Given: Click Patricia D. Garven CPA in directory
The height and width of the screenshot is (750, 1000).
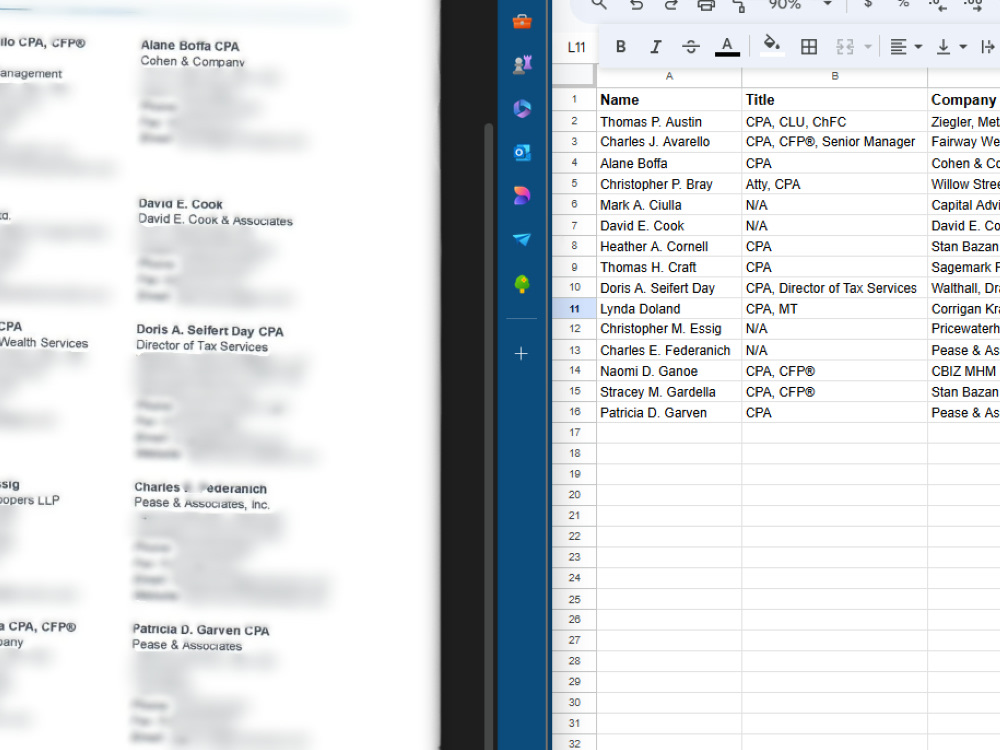Looking at the screenshot, I should pyautogui.click(x=201, y=629).
